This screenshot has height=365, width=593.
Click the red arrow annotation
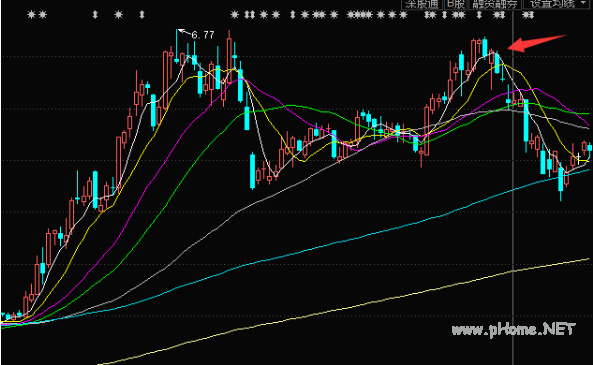(536, 43)
